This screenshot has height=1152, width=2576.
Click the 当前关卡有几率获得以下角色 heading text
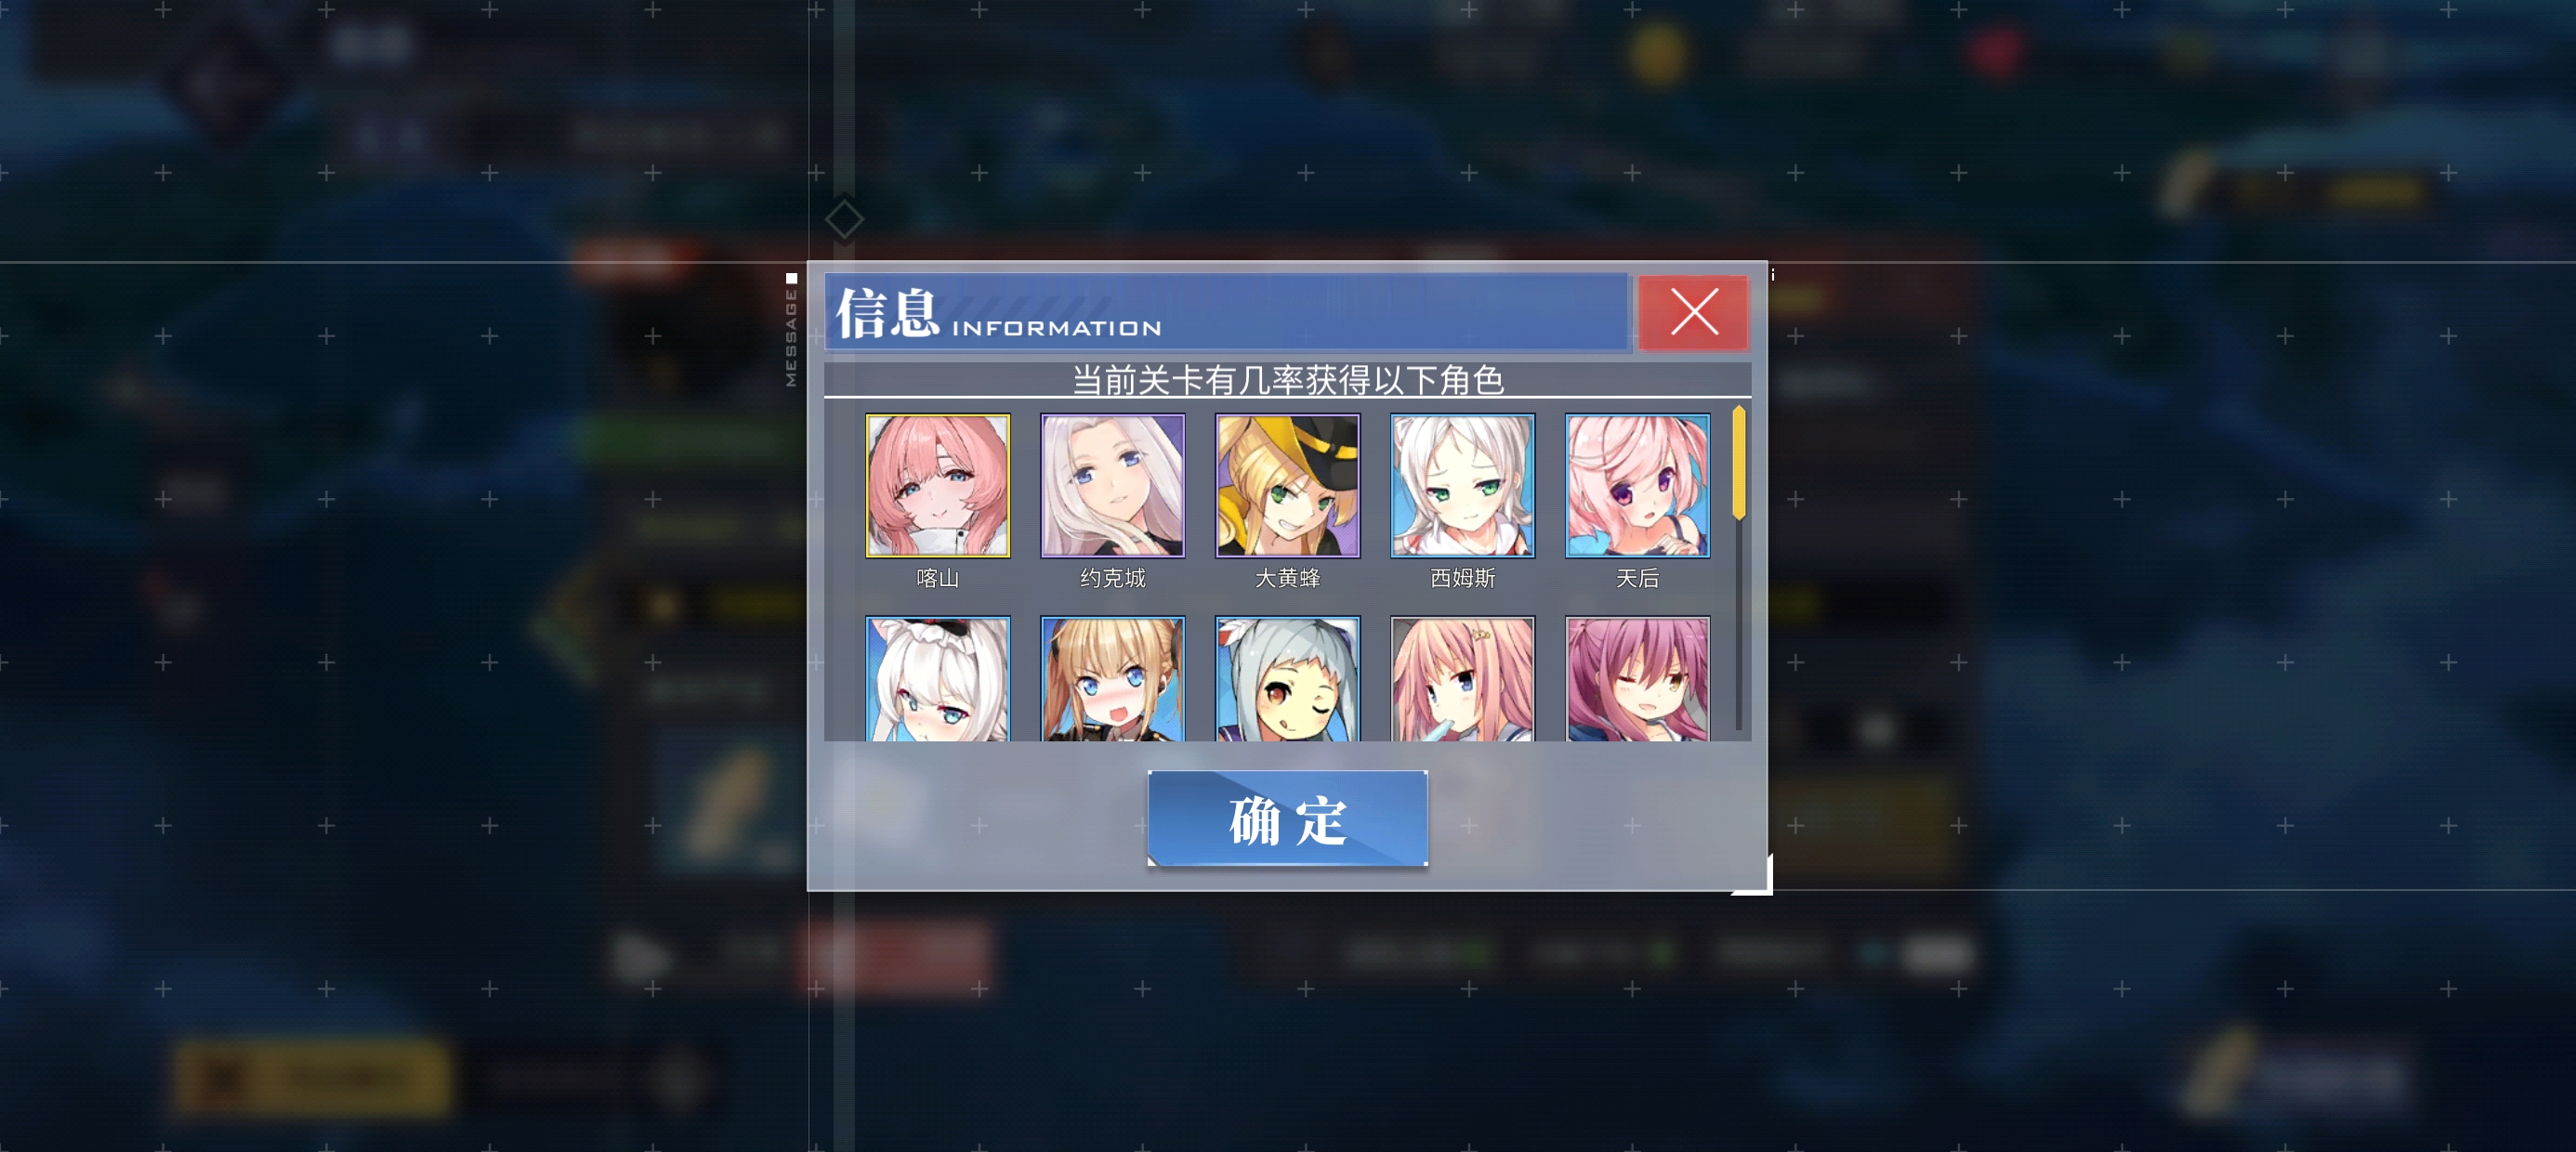1287,380
